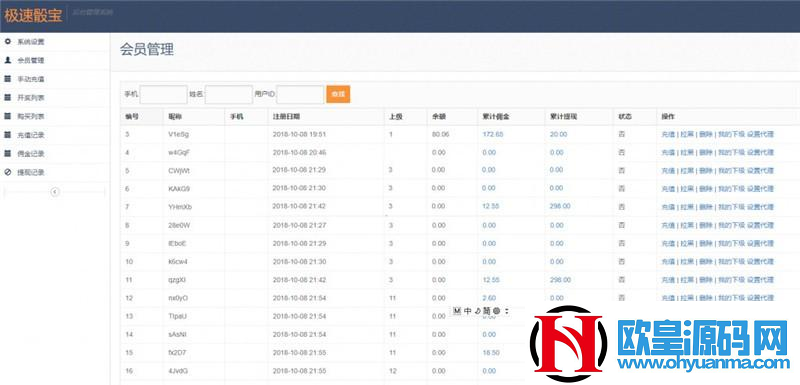
Task: Open withdrawal total 20.00 in row 3
Action: pos(558,134)
